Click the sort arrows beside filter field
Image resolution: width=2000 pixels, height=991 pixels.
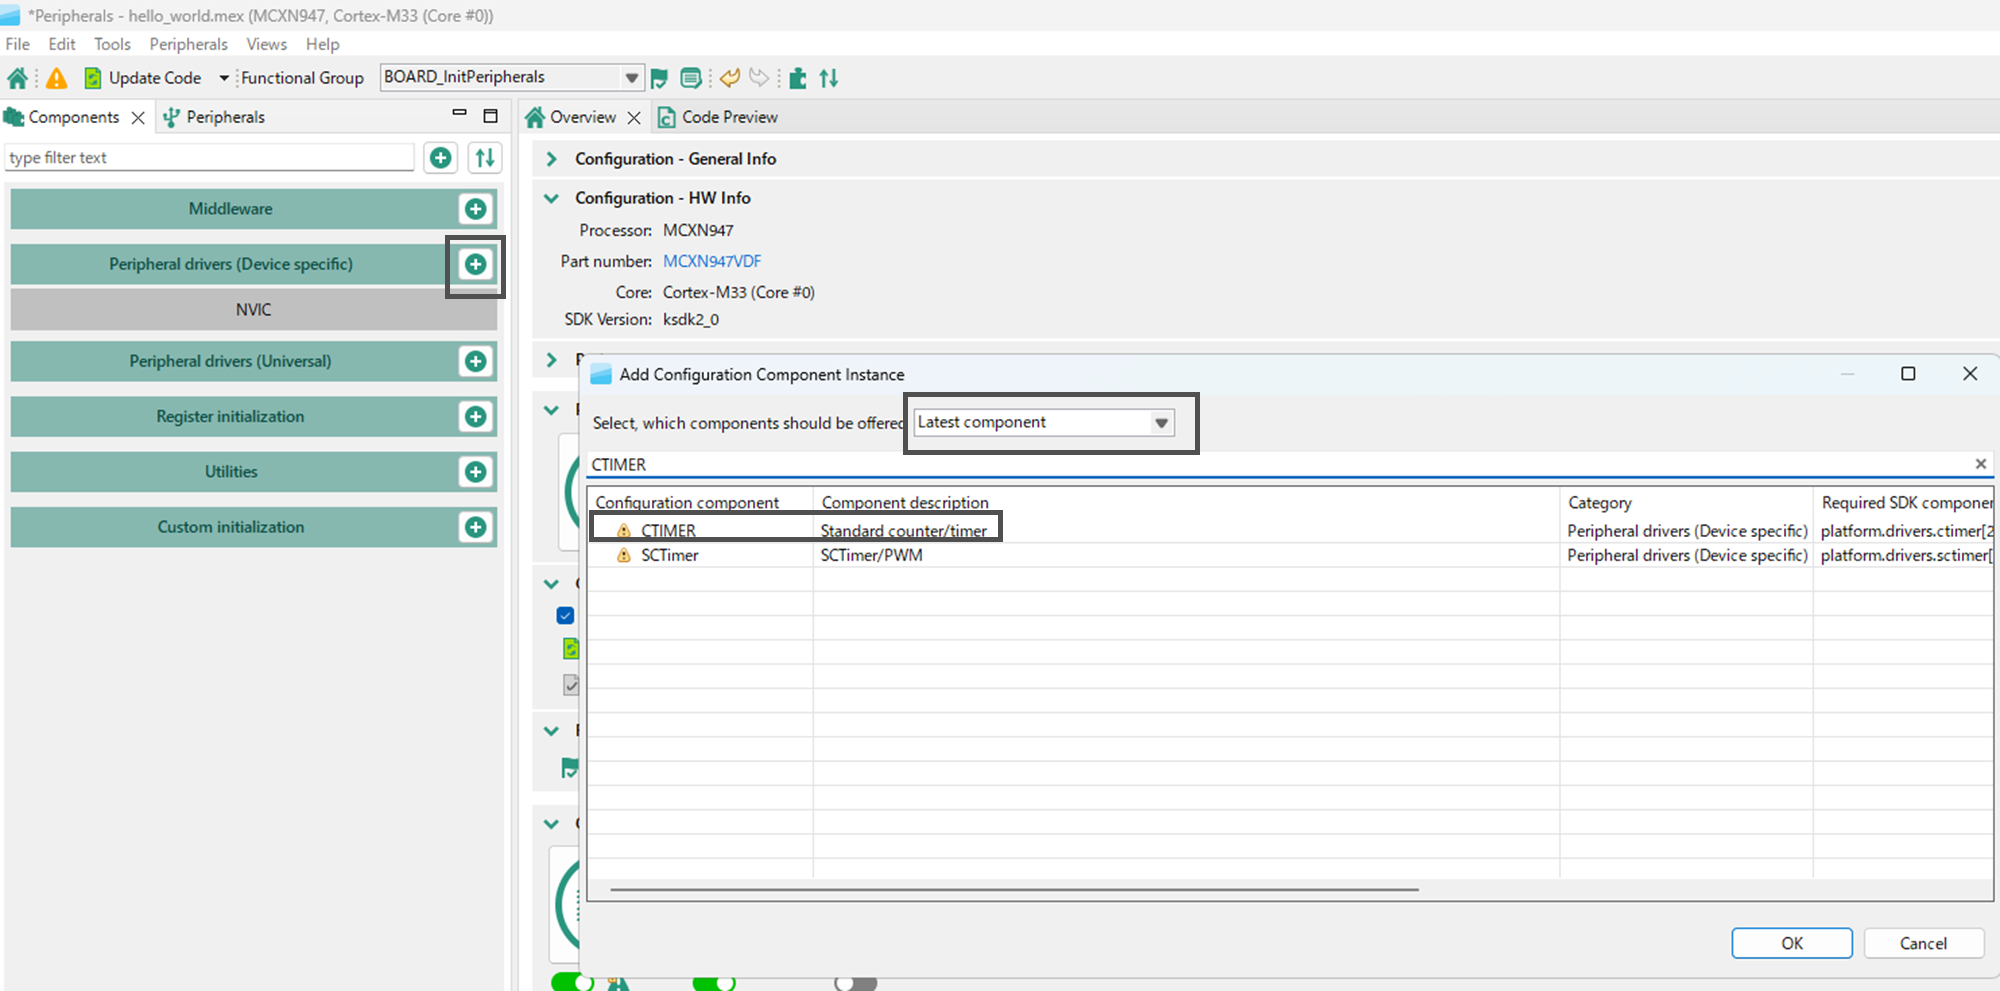tap(485, 157)
